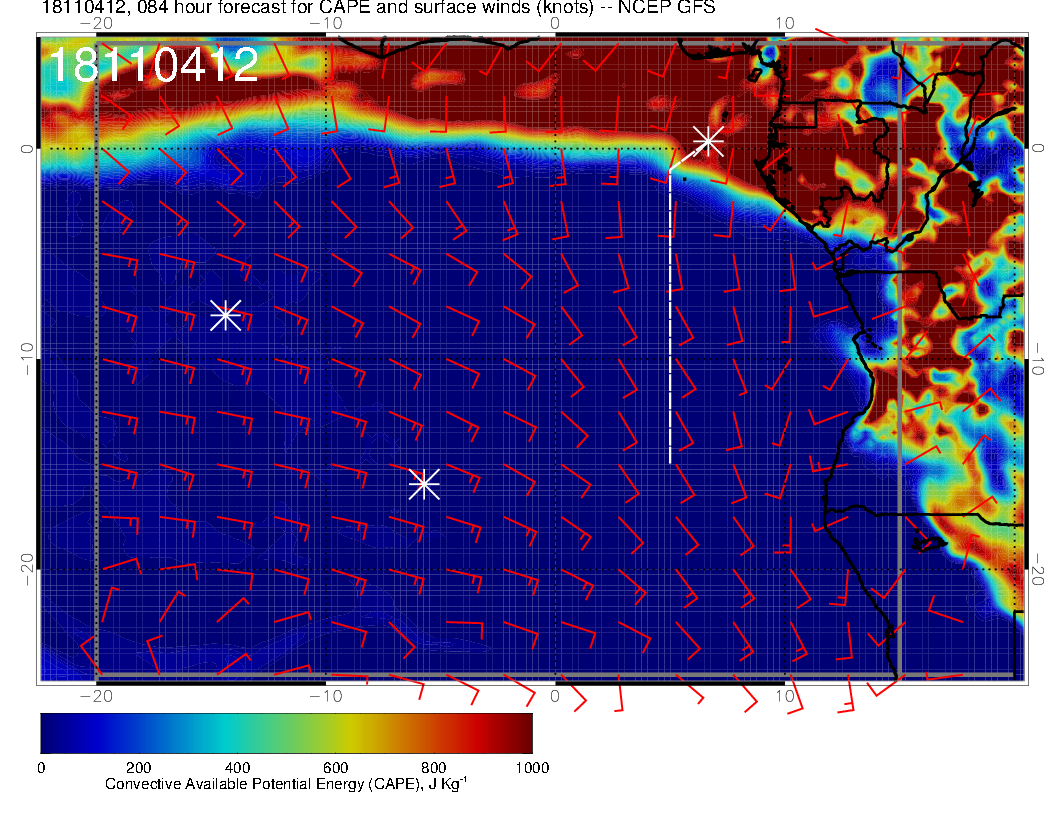The image size is (1056, 816).
Task: Click the colorbar tick label 600
Action: 335,768
